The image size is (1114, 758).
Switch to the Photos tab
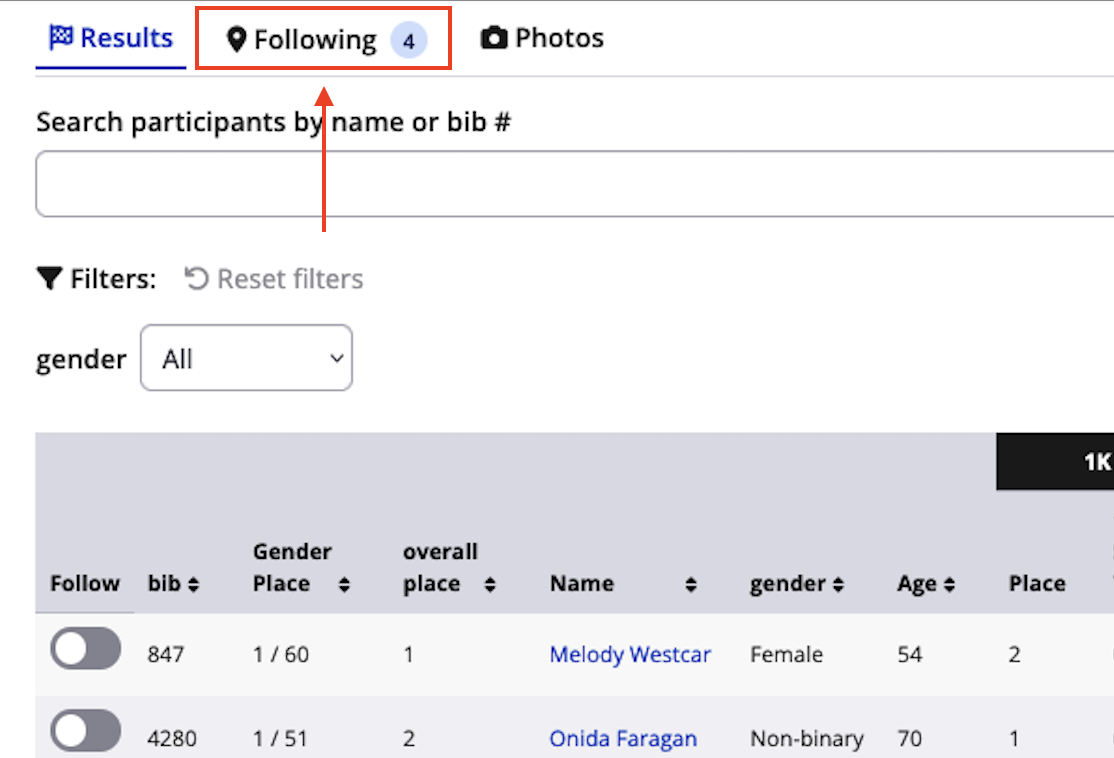pyautogui.click(x=543, y=39)
